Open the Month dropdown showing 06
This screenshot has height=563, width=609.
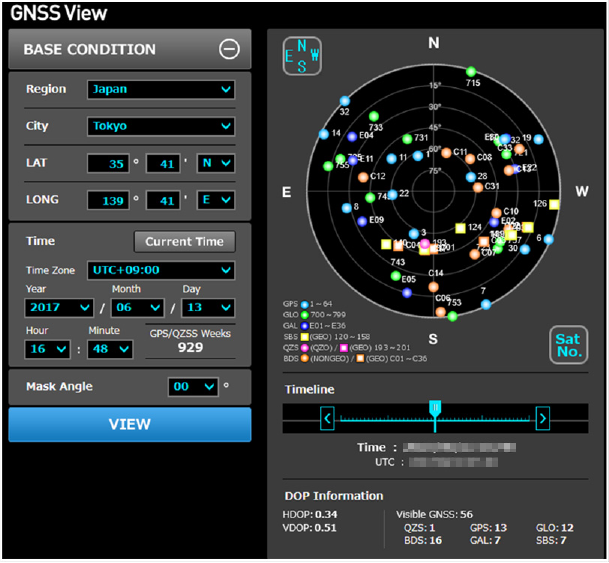(137, 308)
